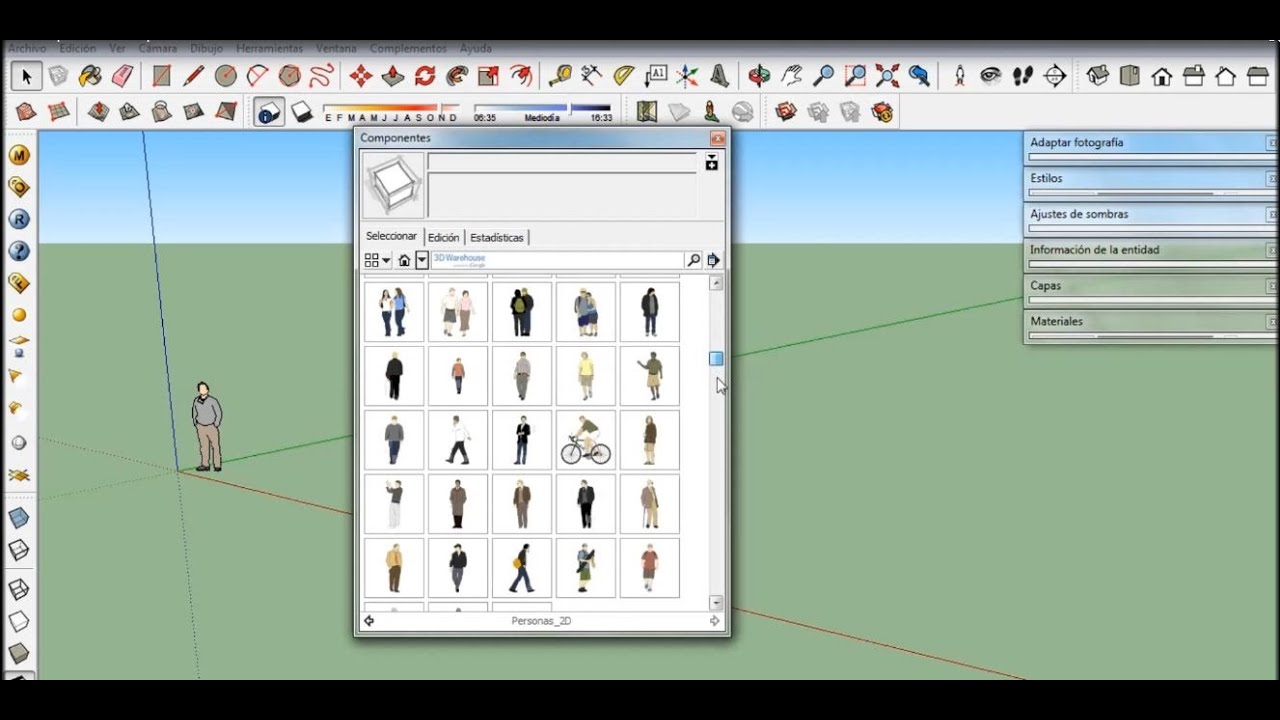The height and width of the screenshot is (720, 1280).
Task: Toggle the secondary selection pane in Componentes
Action: (711, 162)
